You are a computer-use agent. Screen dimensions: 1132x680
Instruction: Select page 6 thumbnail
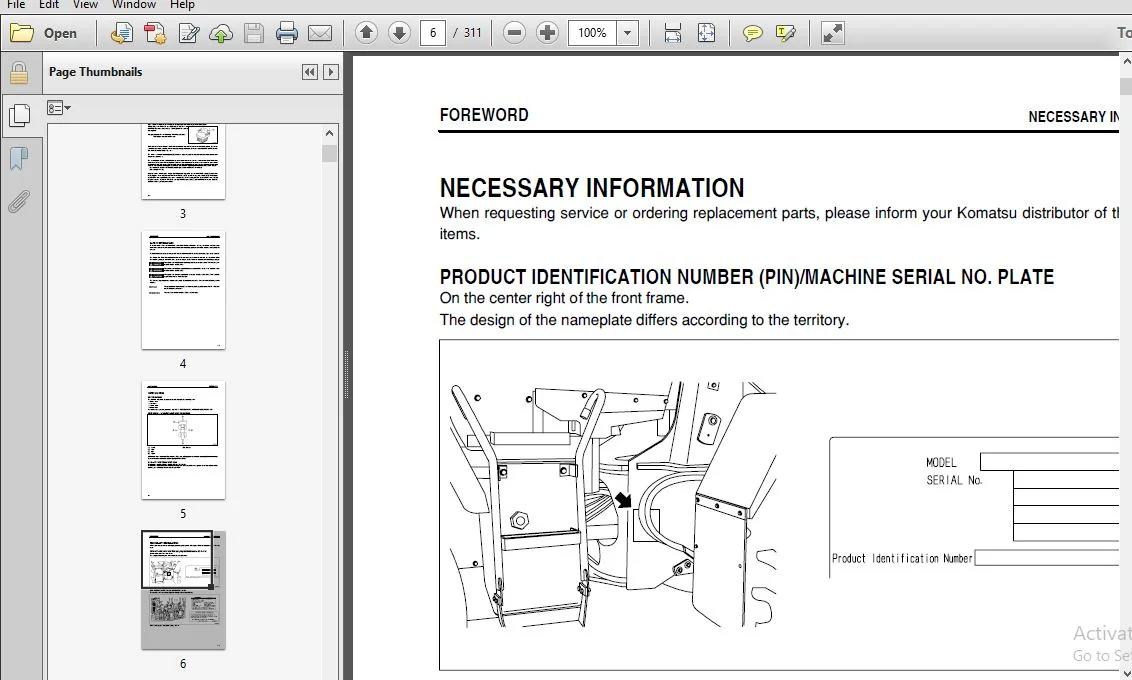point(183,590)
